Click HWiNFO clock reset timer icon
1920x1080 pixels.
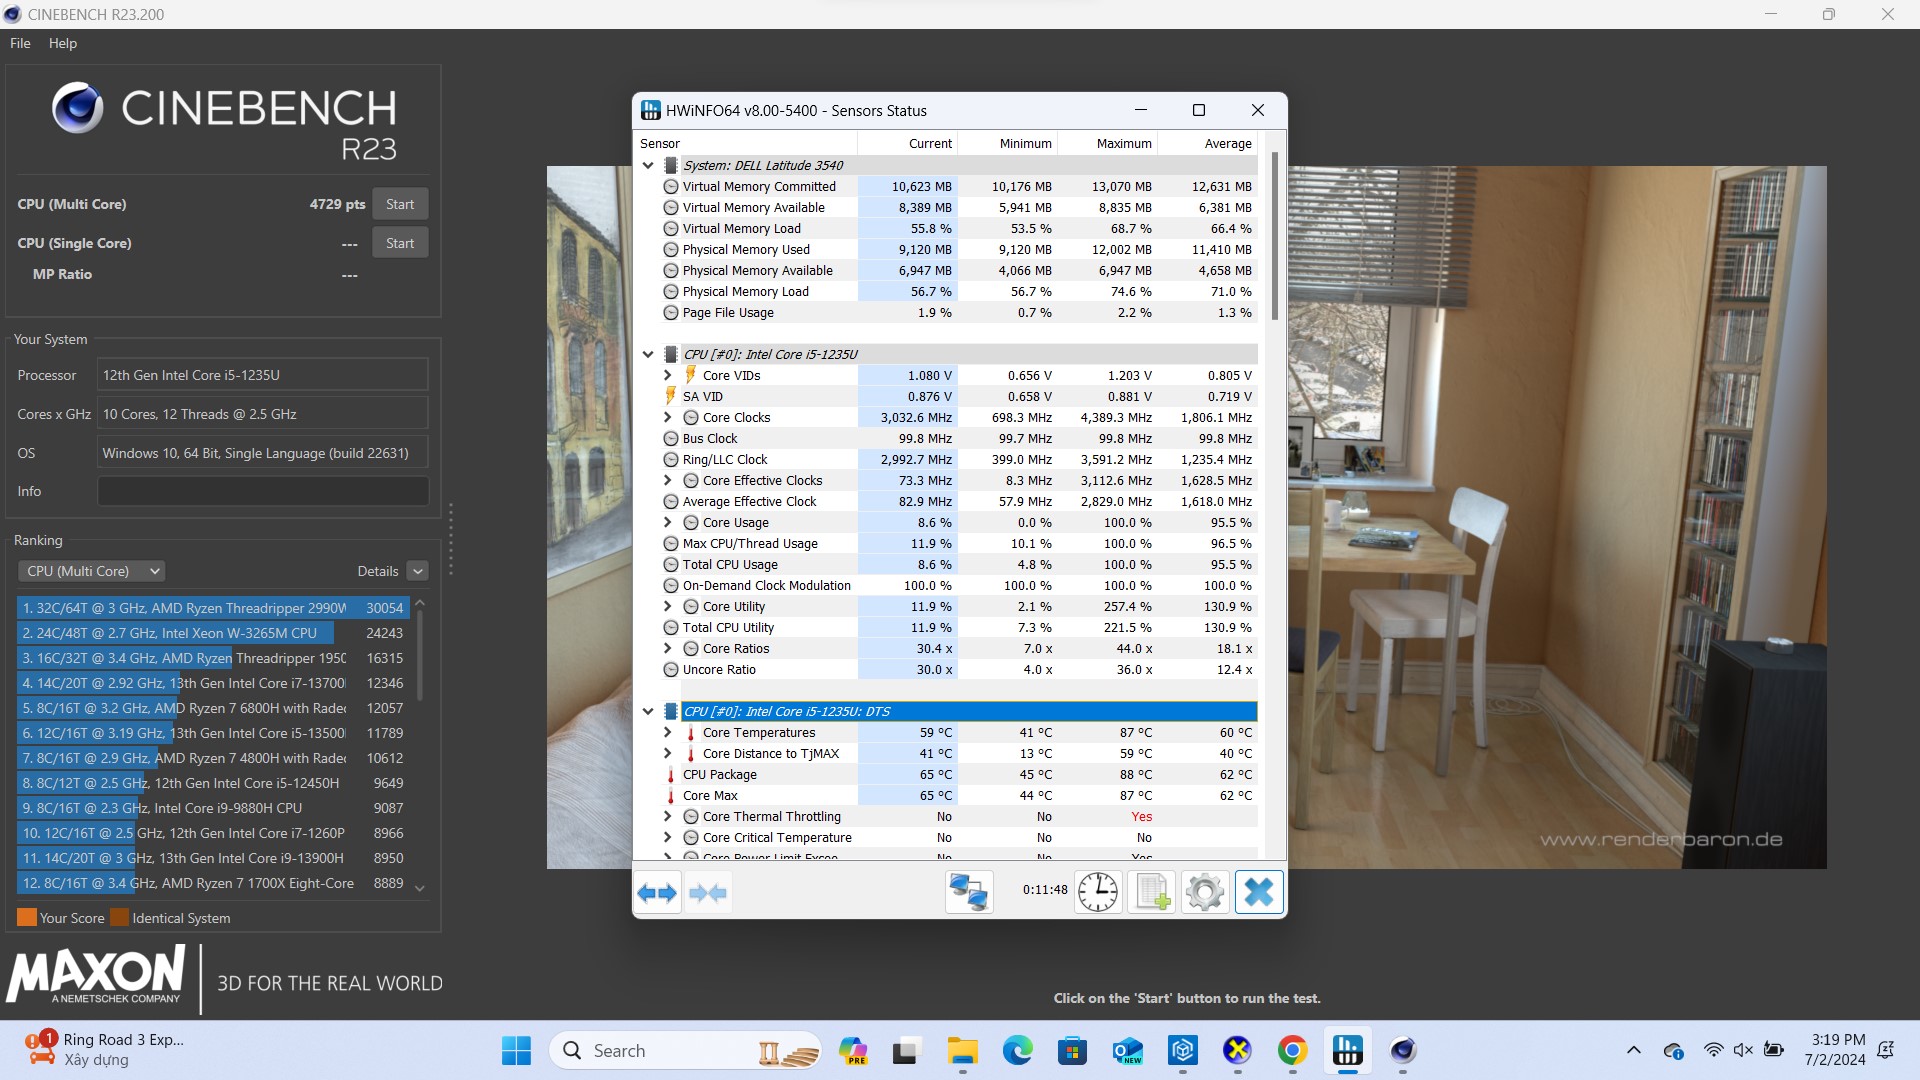coord(1098,892)
